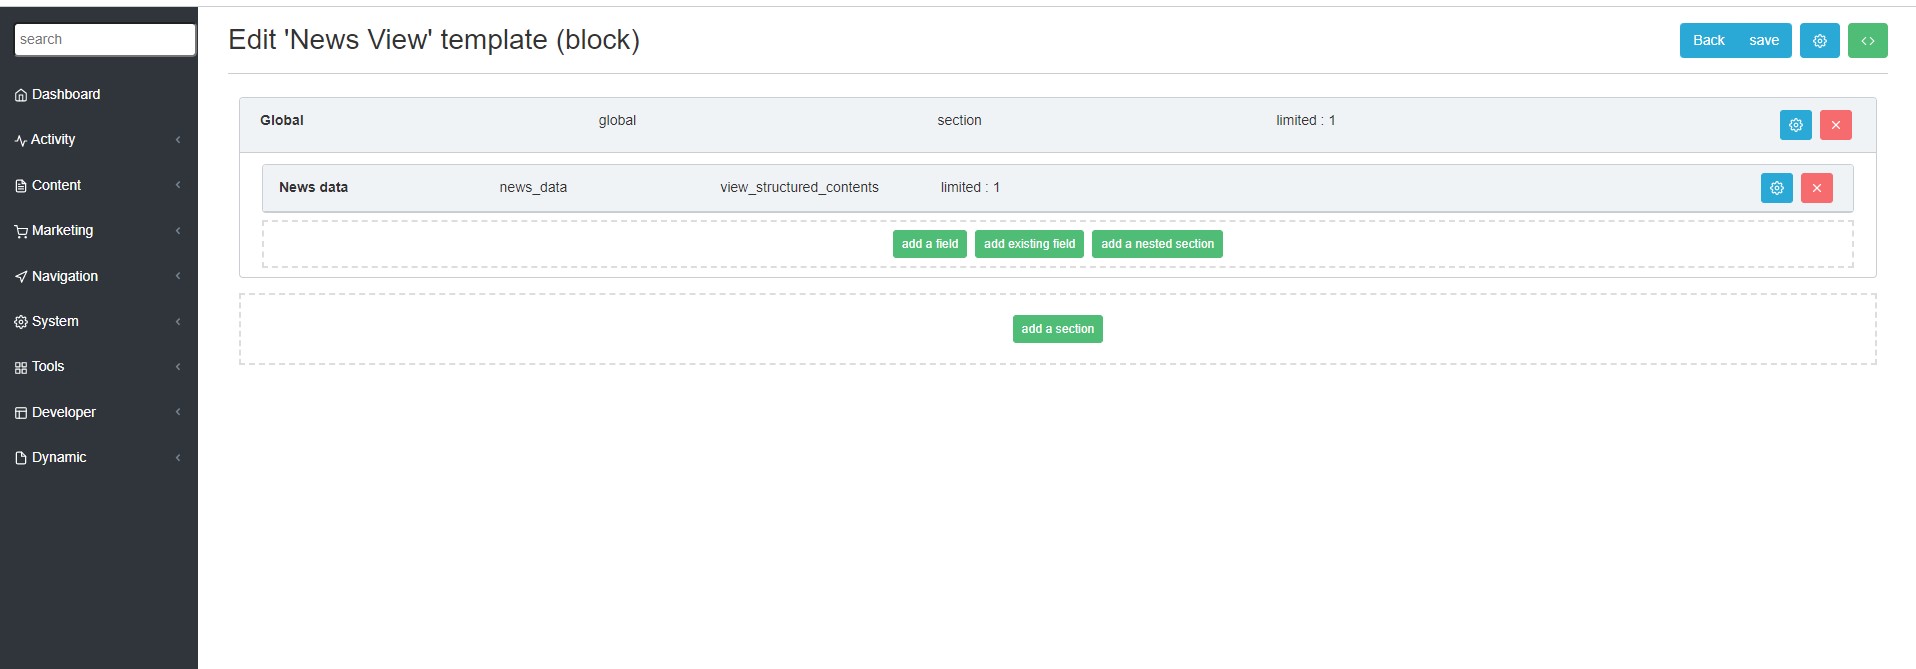
Task: Open News data settings gear
Action: (x=1776, y=188)
